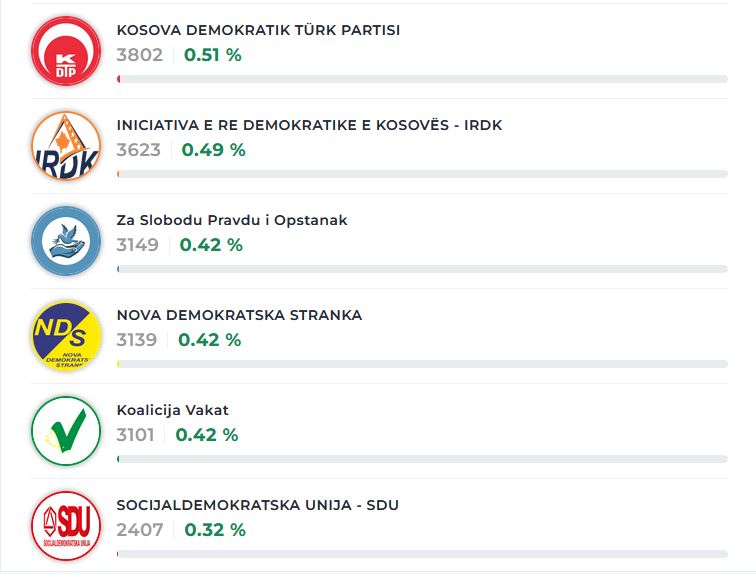Open INICIATIVA E RE DEMOKRATIKE E KOSOVËS name

point(309,125)
